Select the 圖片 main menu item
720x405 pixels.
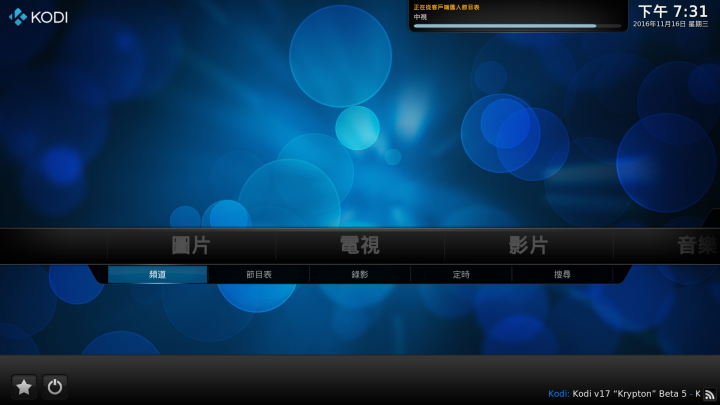coord(191,246)
